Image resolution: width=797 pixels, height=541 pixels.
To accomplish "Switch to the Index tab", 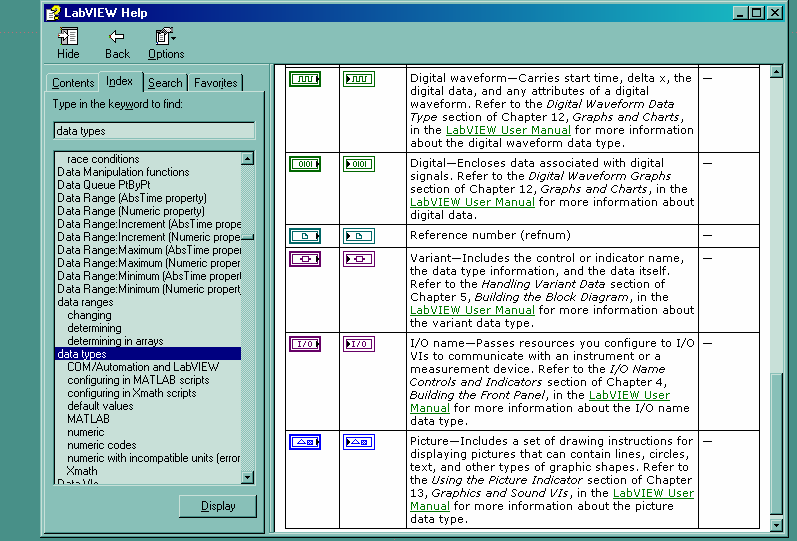I will pos(119,81).
